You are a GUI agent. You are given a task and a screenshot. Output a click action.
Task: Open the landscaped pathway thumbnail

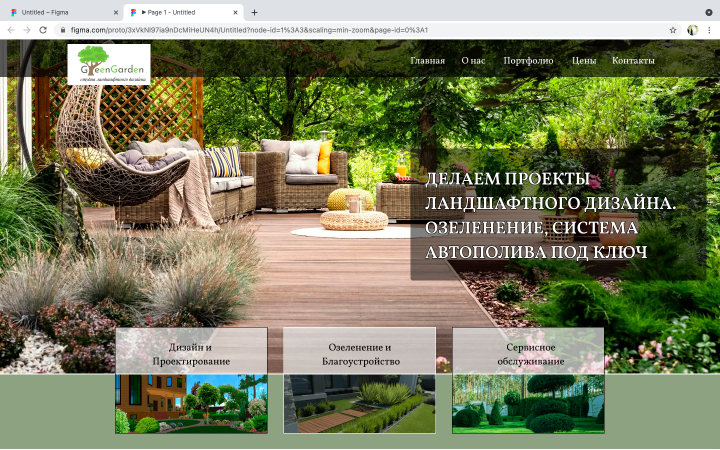pyautogui.click(x=359, y=404)
